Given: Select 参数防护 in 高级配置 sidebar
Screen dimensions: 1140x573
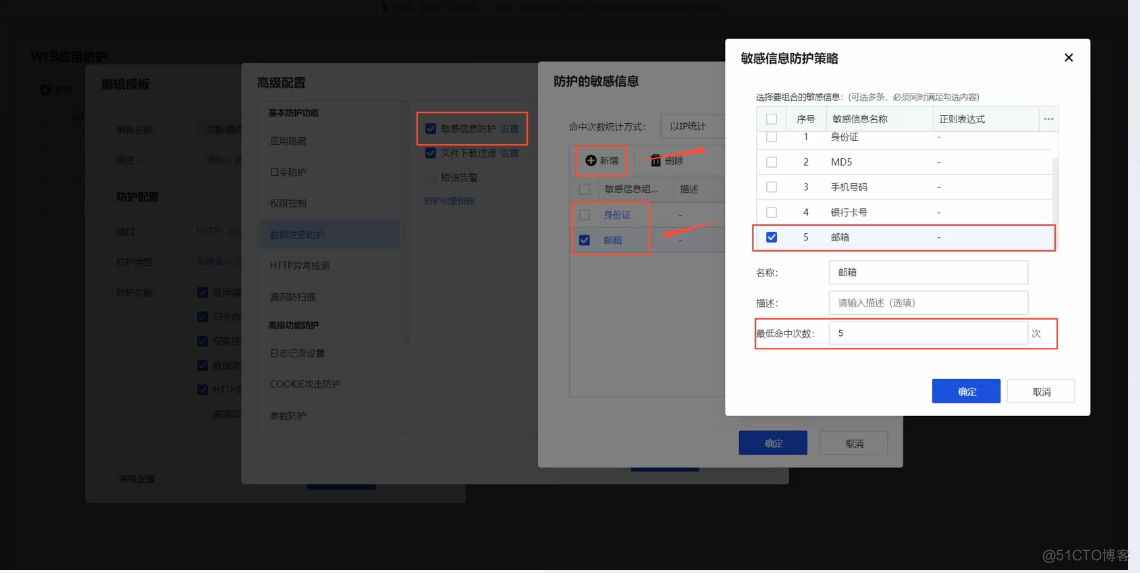Looking at the screenshot, I should tap(288, 415).
